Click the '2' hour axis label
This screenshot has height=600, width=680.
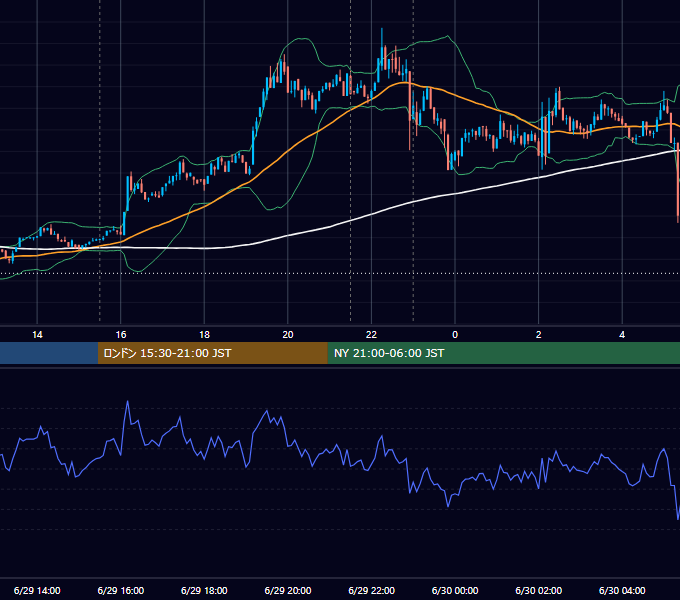coord(539,335)
